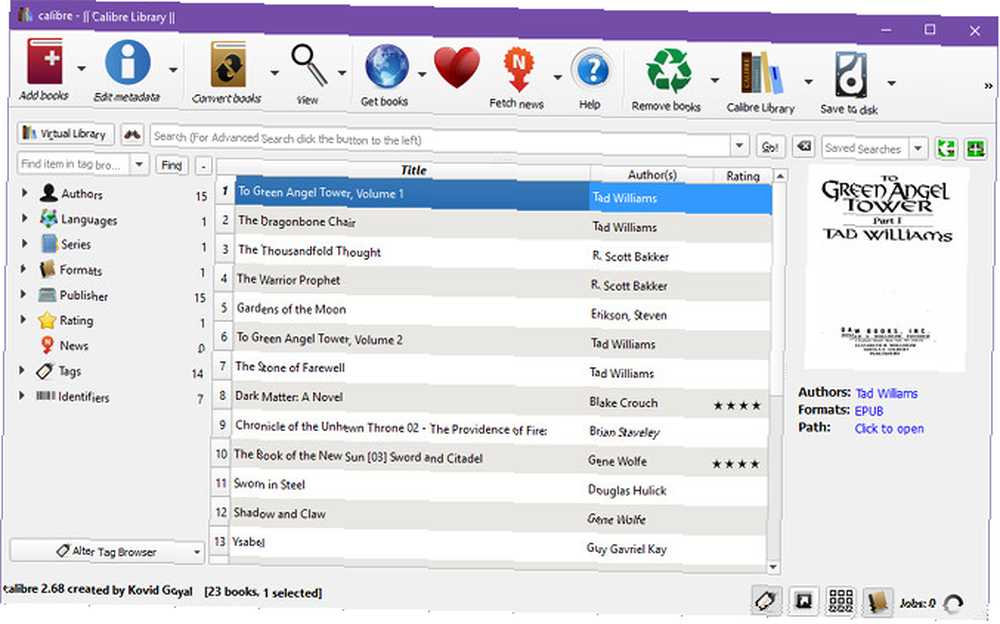
Task: Open the EPUB format link
Action: tap(869, 411)
